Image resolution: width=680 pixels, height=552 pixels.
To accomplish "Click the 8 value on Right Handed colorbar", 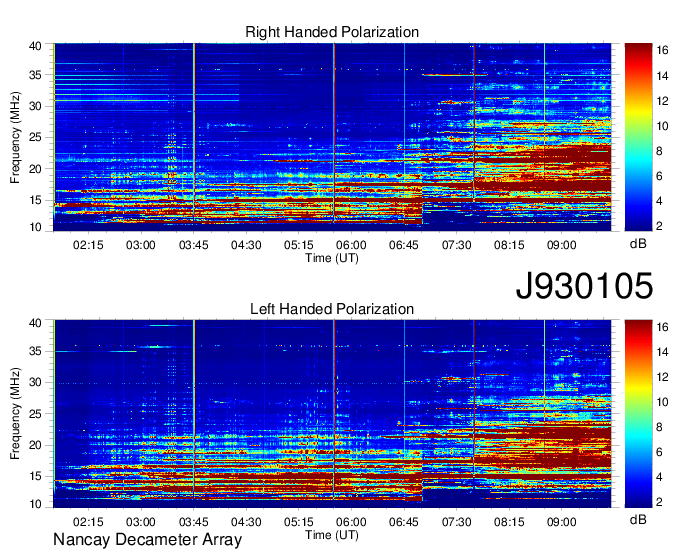I will coord(659,151).
